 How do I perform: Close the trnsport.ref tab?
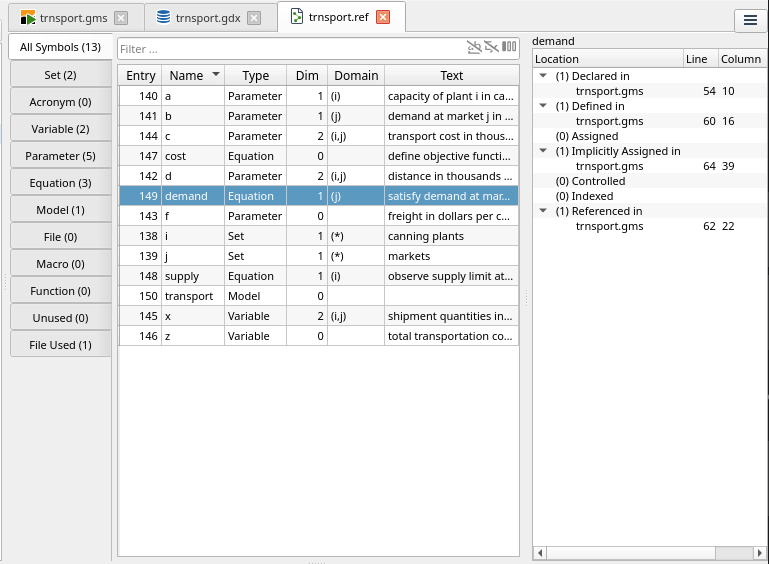[383, 17]
